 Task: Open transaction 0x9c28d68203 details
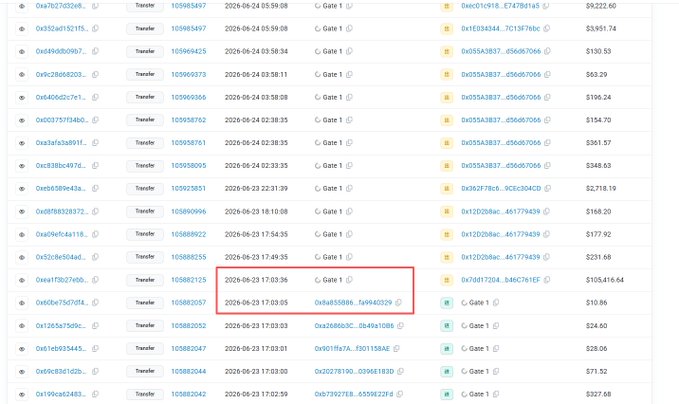[61, 74]
